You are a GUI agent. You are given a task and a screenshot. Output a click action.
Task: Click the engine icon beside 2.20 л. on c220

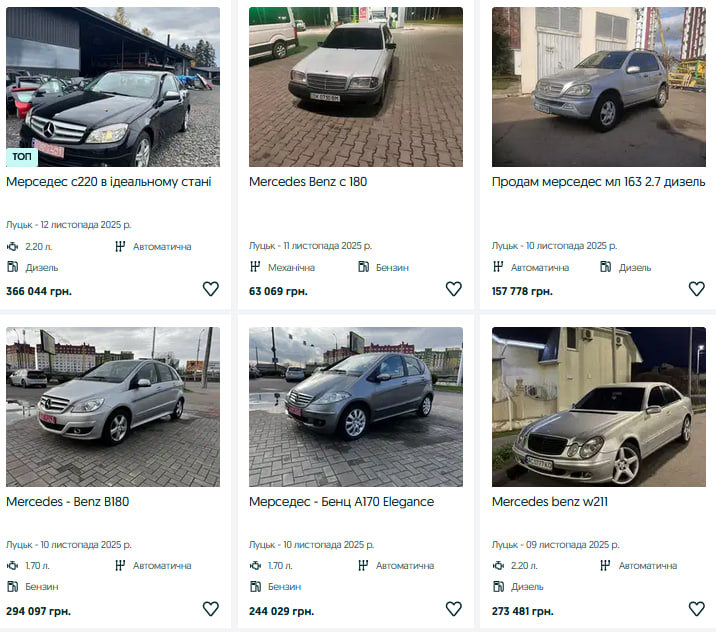click(x=13, y=246)
